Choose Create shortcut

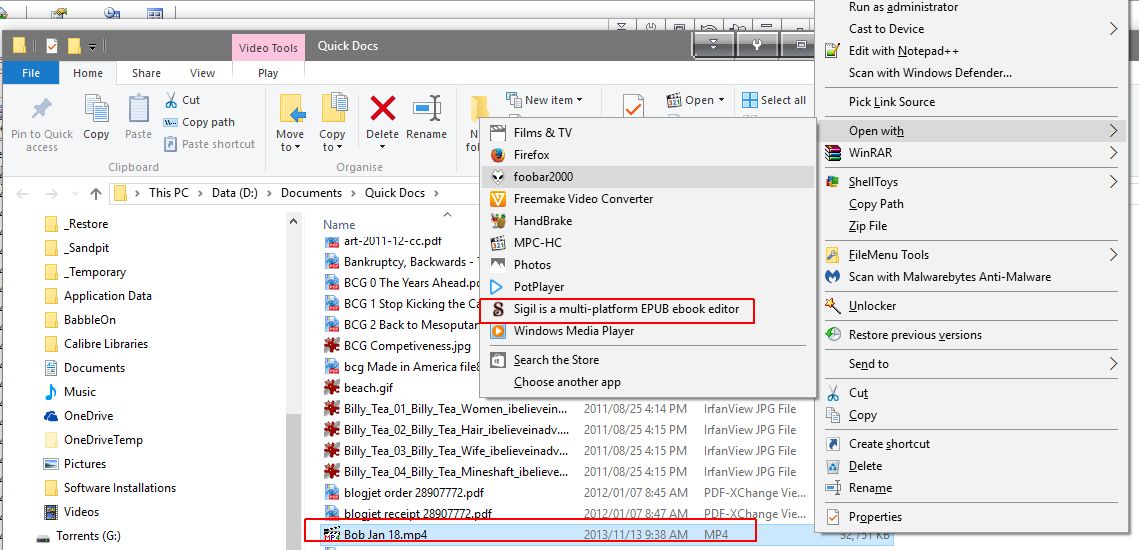click(889, 444)
